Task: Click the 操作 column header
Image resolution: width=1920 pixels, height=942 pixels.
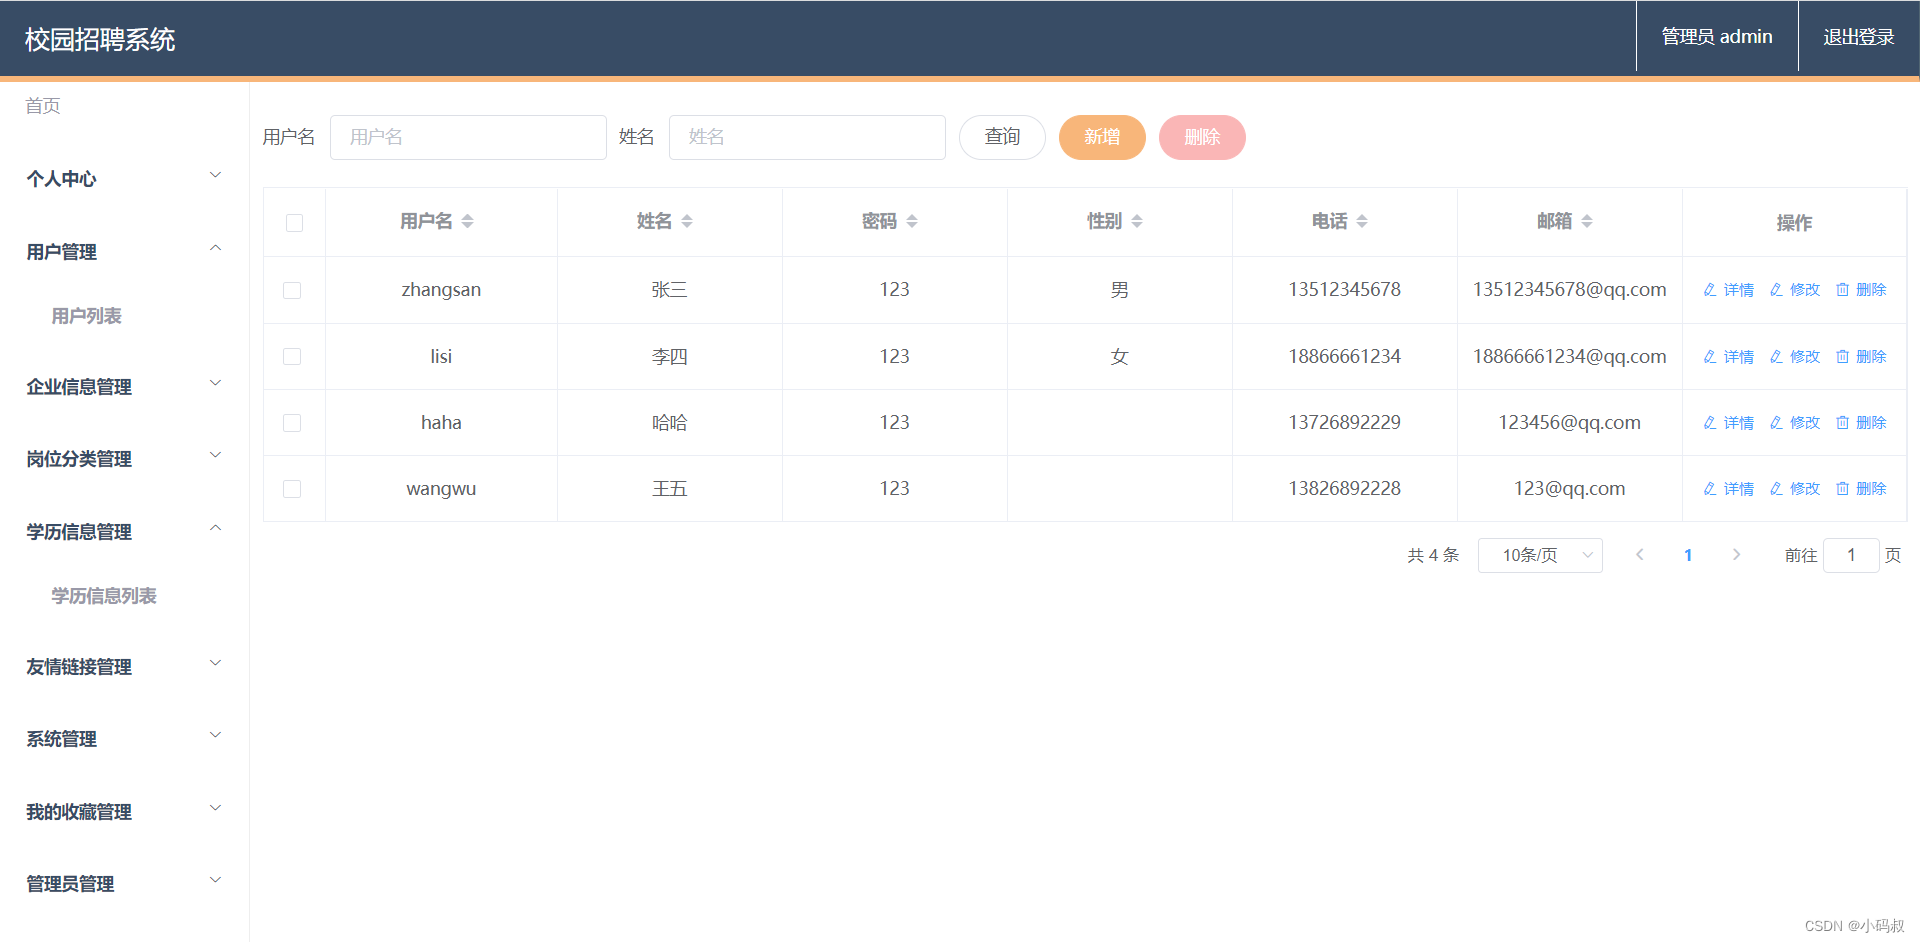Action: click(1794, 223)
